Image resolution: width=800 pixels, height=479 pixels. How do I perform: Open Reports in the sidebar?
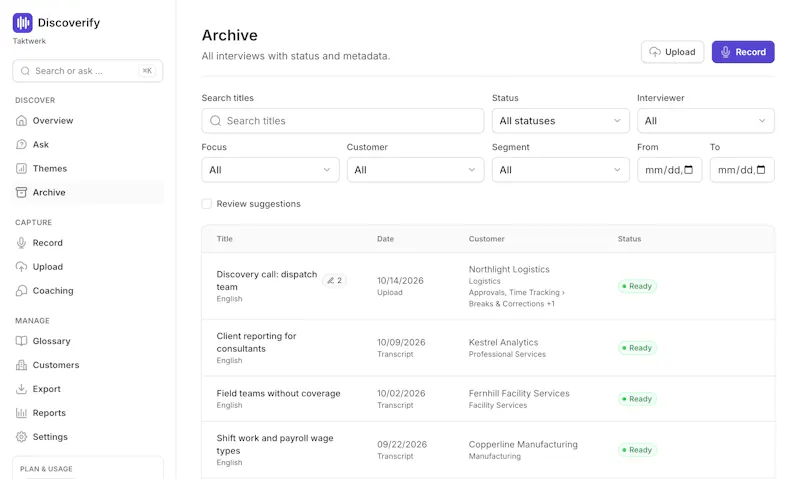(x=49, y=413)
